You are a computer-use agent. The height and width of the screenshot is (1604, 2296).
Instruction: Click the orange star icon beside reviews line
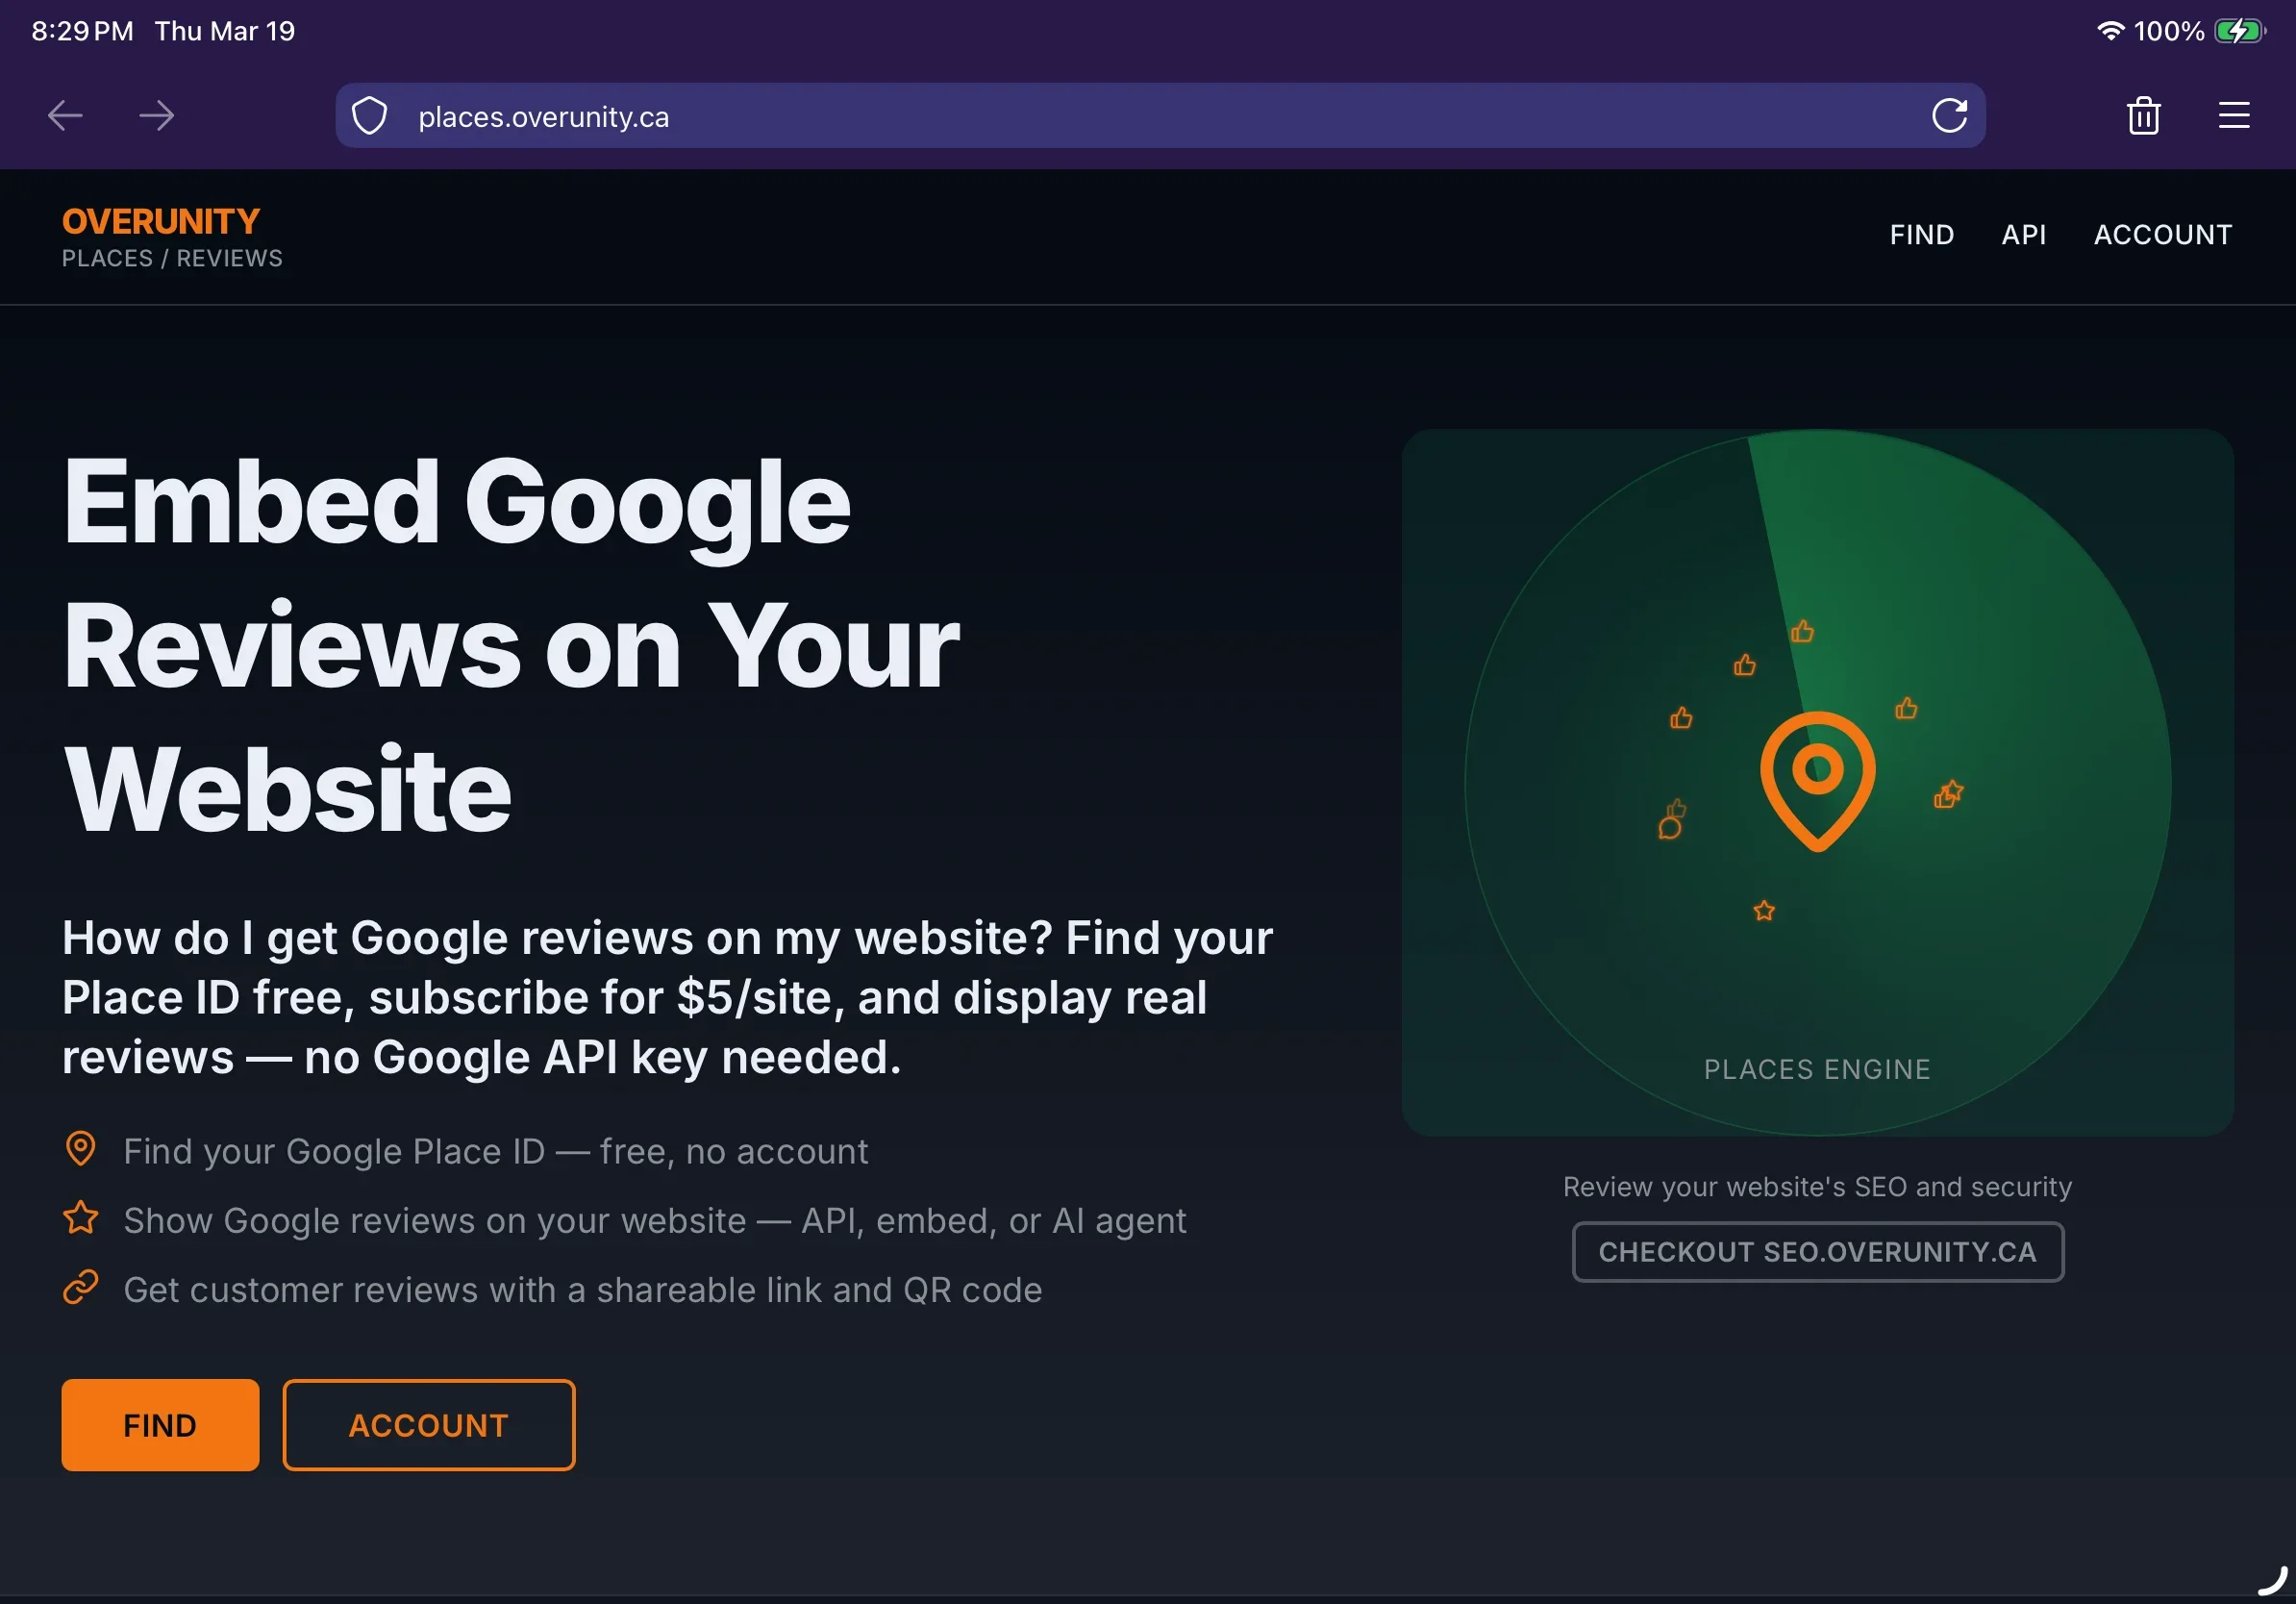pyautogui.click(x=81, y=1218)
